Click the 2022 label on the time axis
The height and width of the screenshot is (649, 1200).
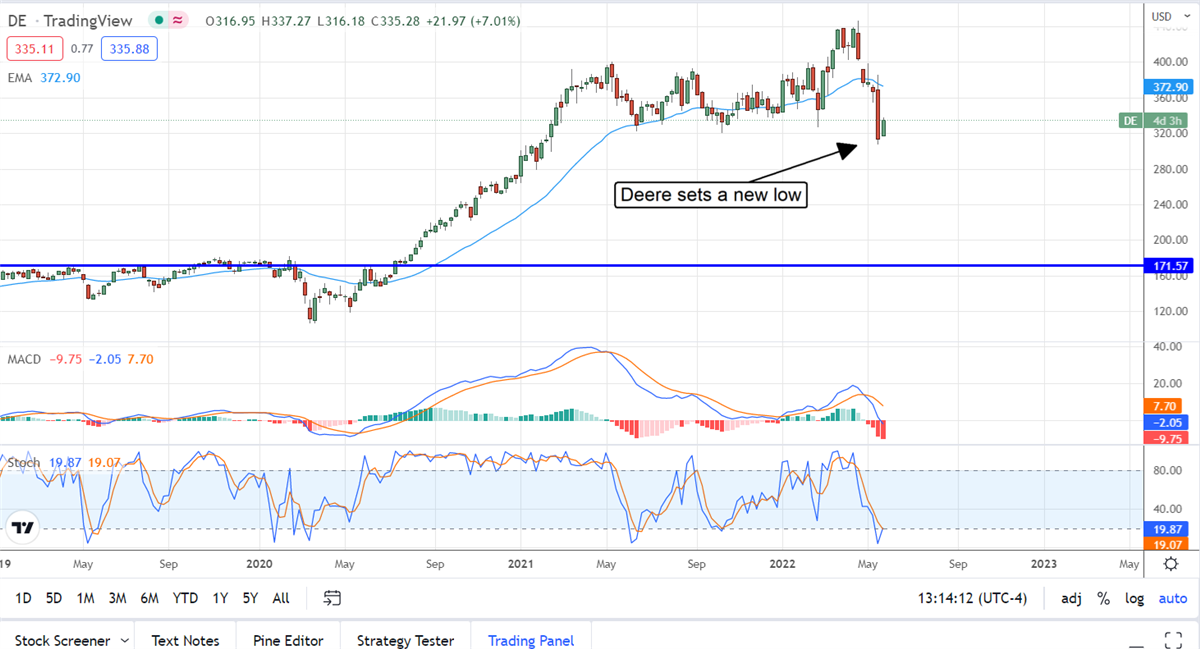[783, 563]
